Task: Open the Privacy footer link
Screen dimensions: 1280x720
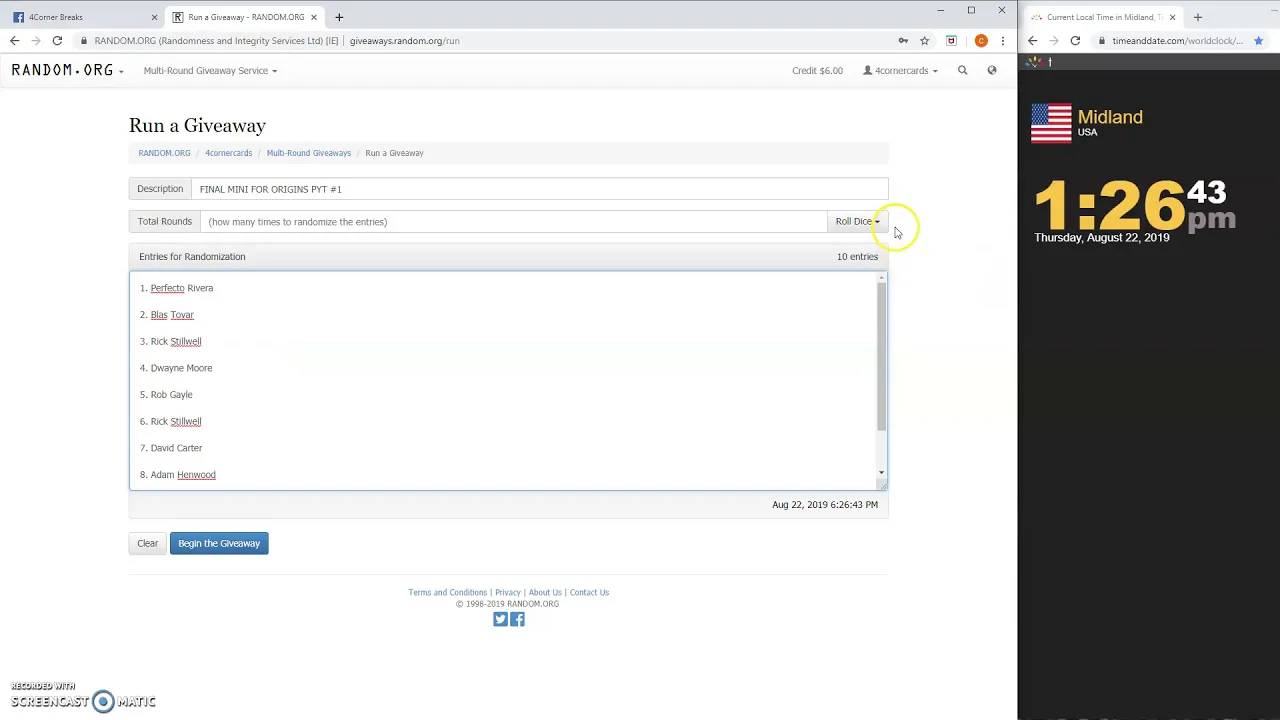Action: point(507,592)
